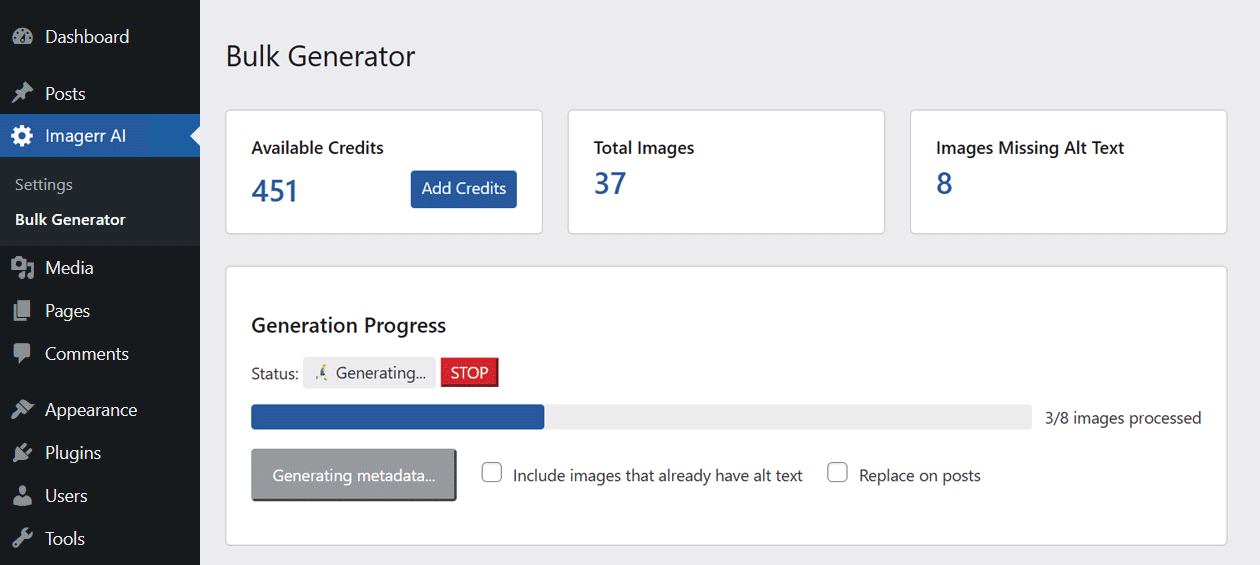Click the Comments speech bubble icon
1260x565 pixels.
(x=22, y=354)
